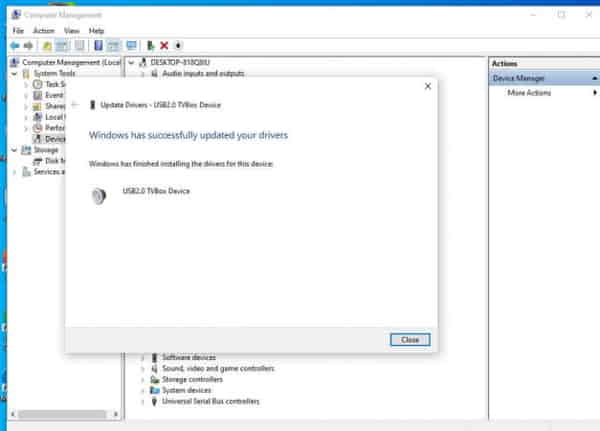Image resolution: width=600 pixels, height=431 pixels.
Task: Select Device Manager in the console tree
Action: [55, 139]
